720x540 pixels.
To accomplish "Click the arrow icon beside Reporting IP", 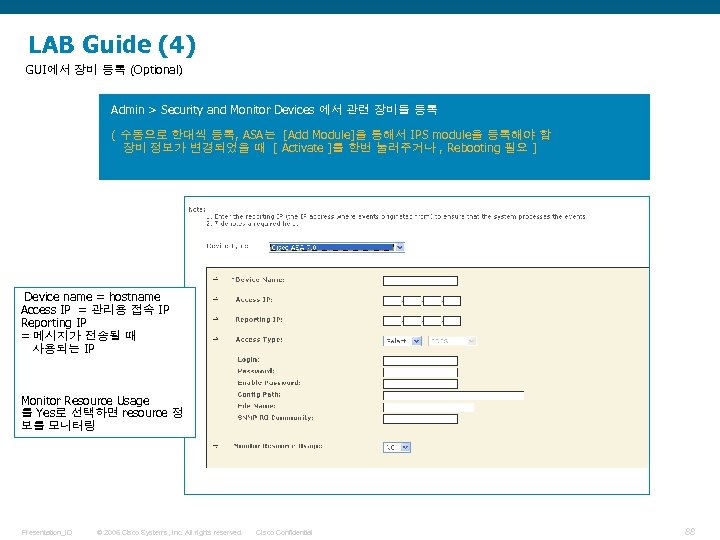I will (216, 319).
